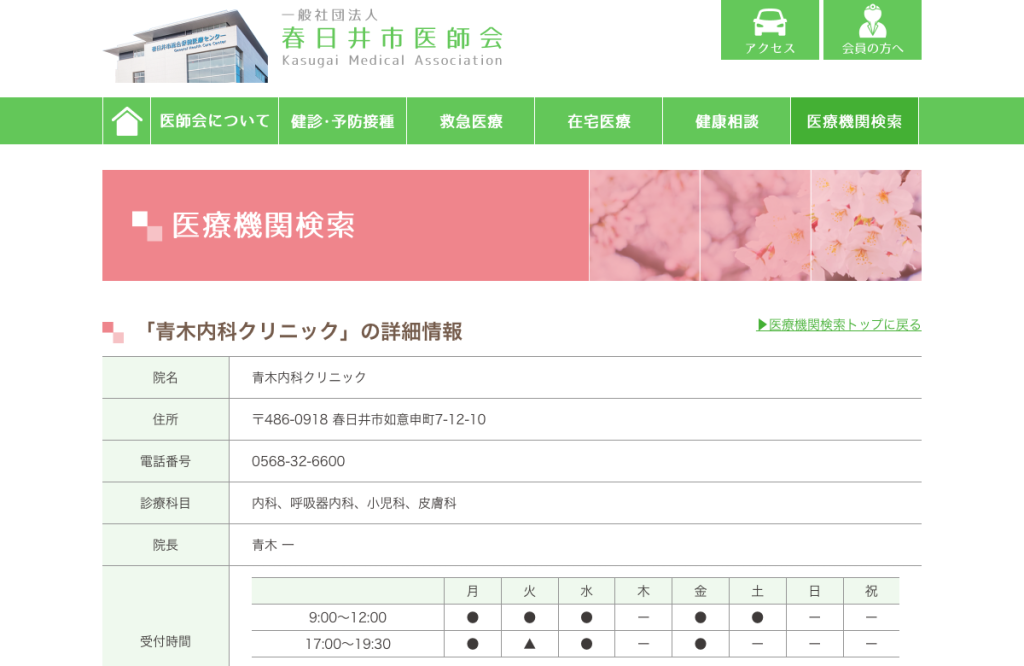Open the 在宅医療 menu
Image resolution: width=1024 pixels, height=666 pixels.
click(599, 121)
